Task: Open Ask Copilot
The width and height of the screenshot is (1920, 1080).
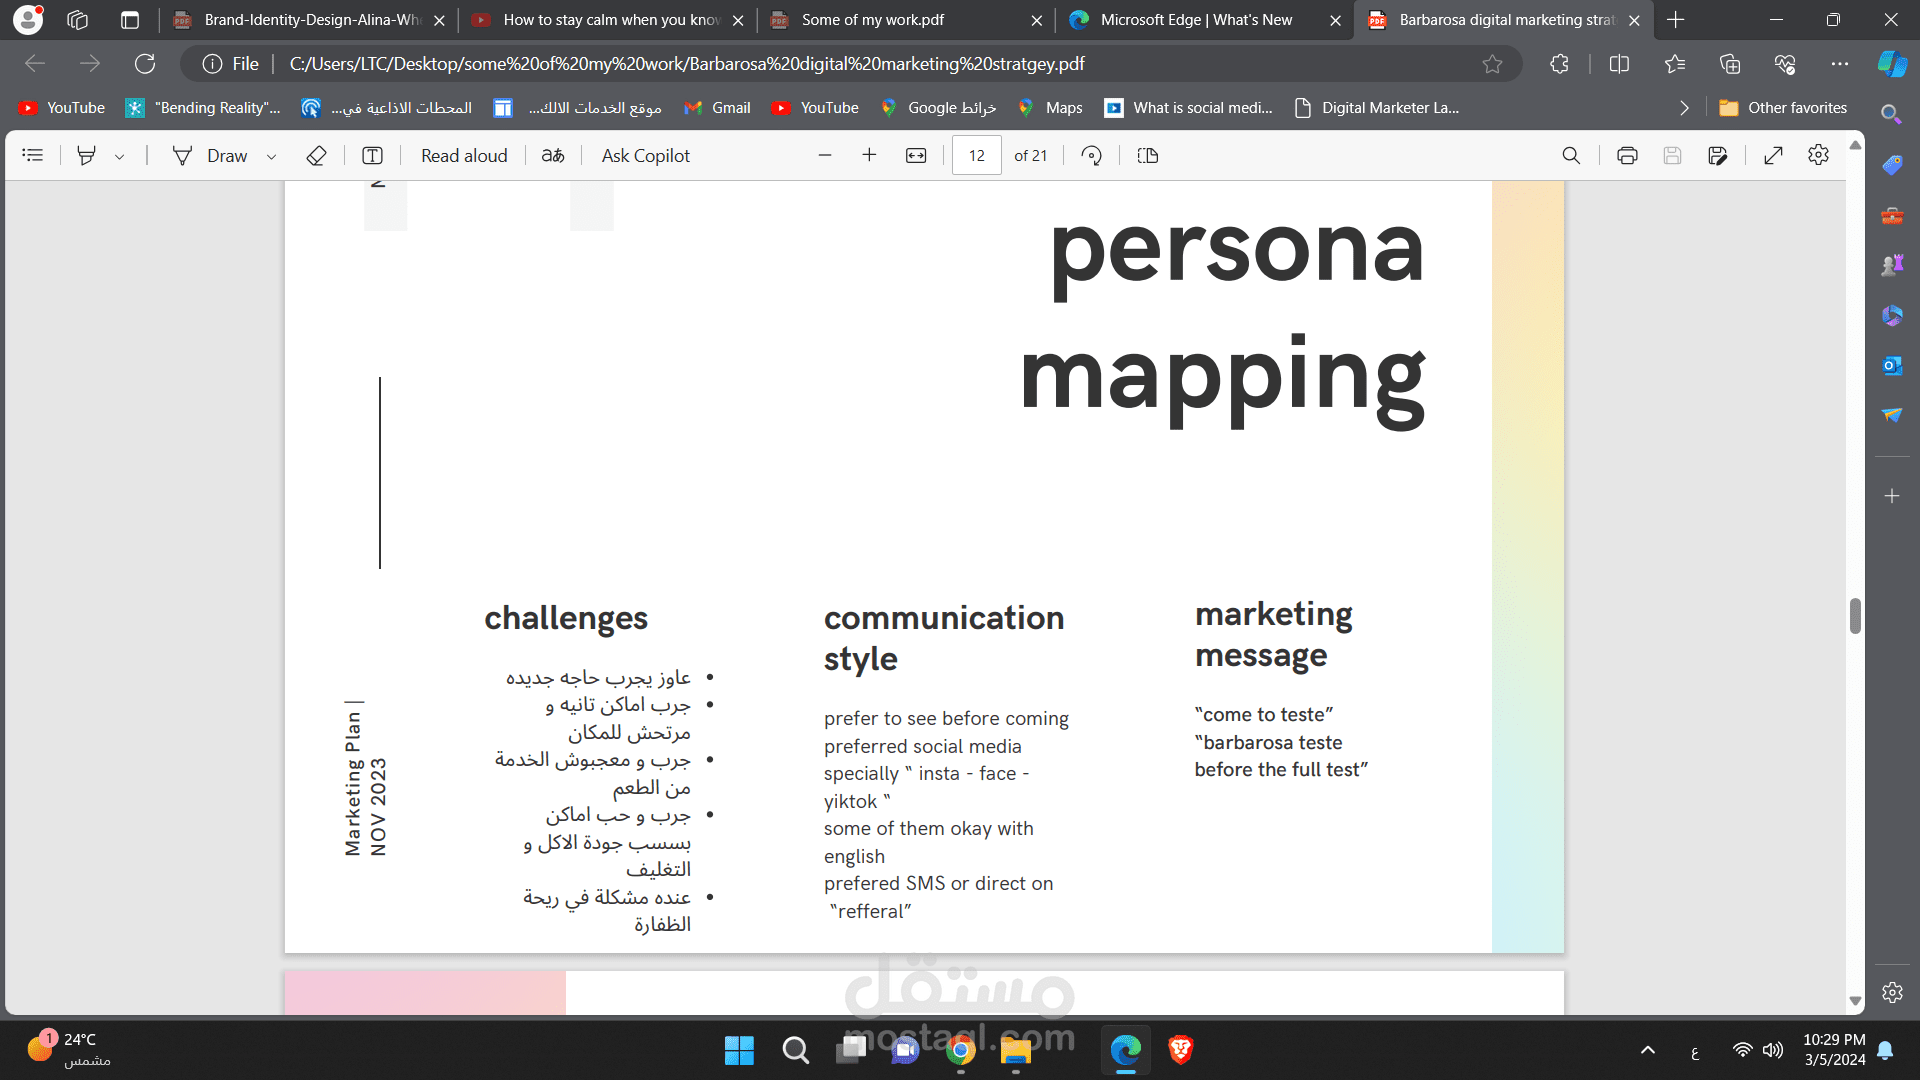Action: pos(645,155)
